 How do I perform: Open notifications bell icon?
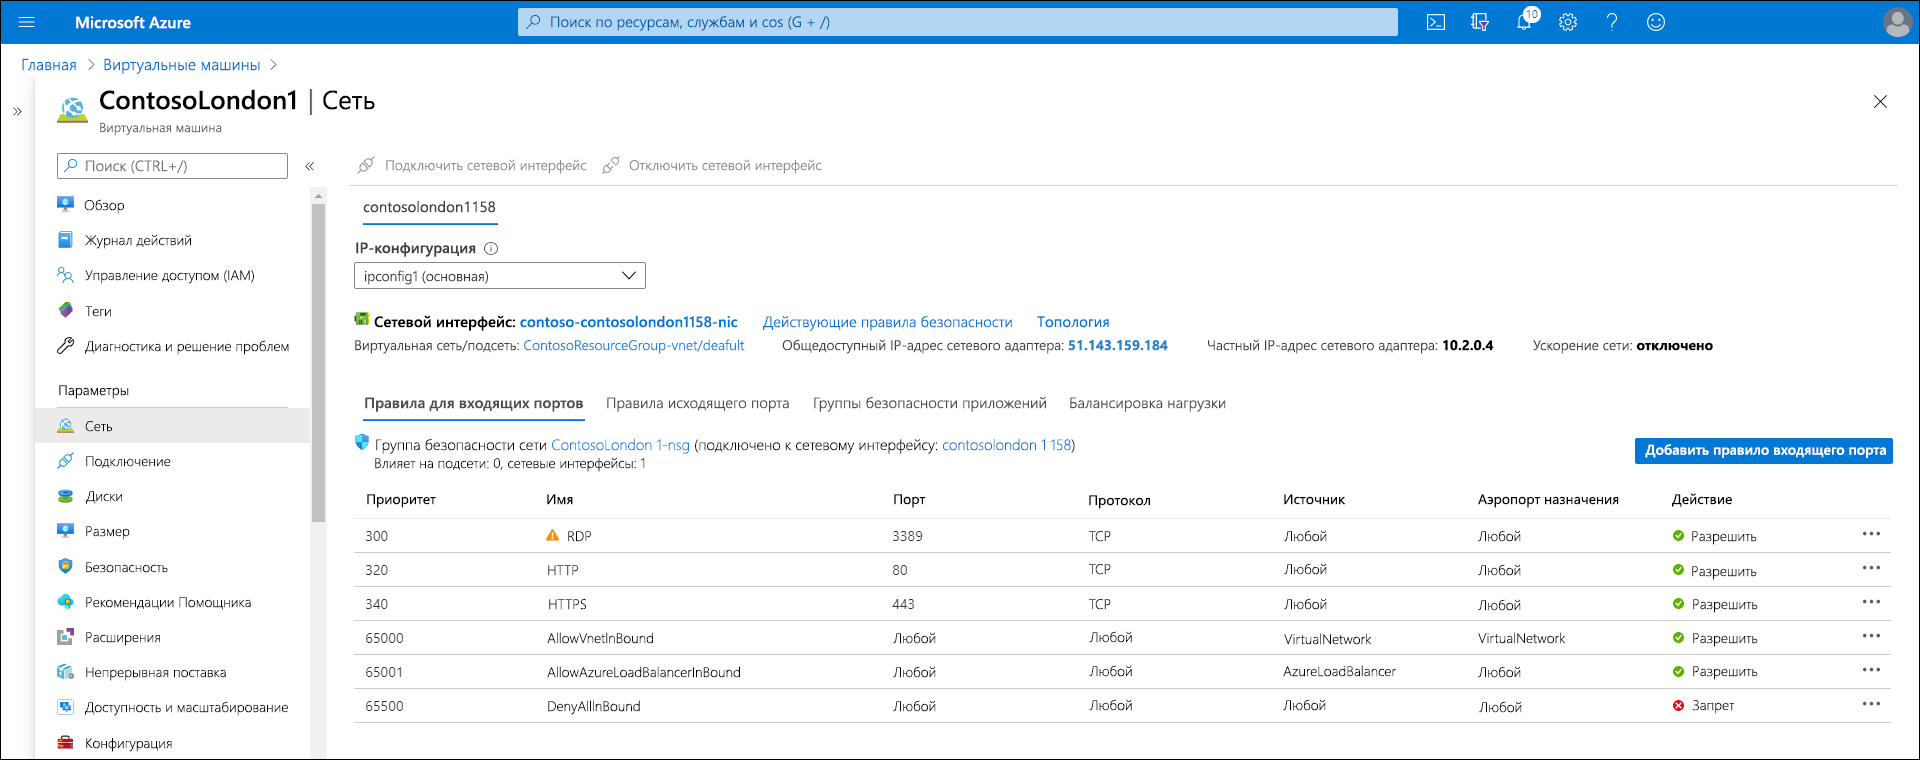(1525, 21)
